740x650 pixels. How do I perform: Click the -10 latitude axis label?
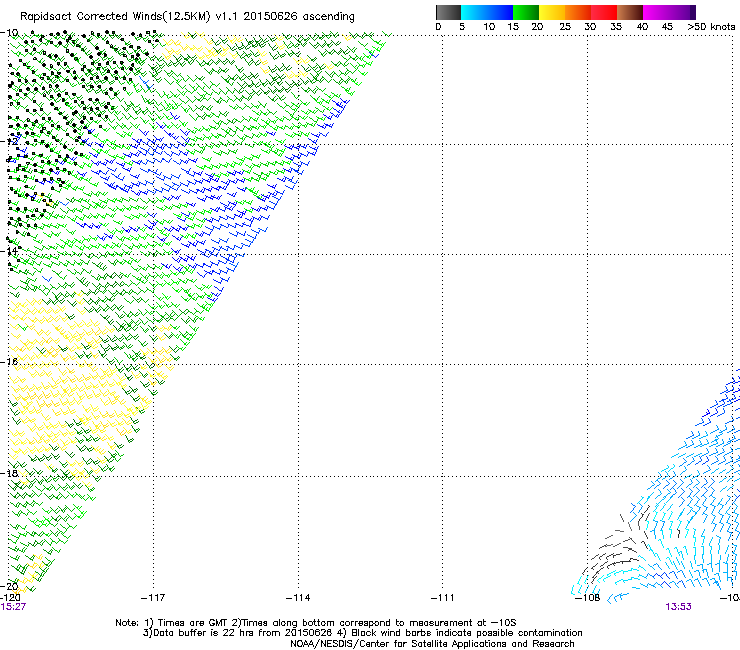[9, 33]
